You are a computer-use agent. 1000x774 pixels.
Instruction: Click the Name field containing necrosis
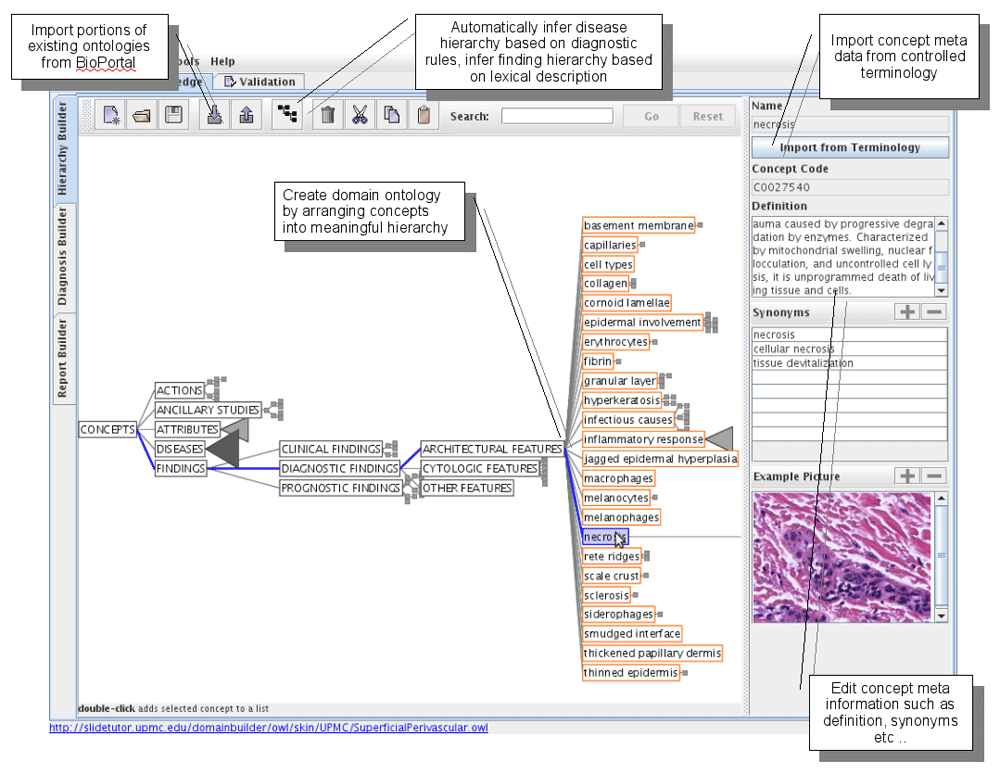(850, 124)
